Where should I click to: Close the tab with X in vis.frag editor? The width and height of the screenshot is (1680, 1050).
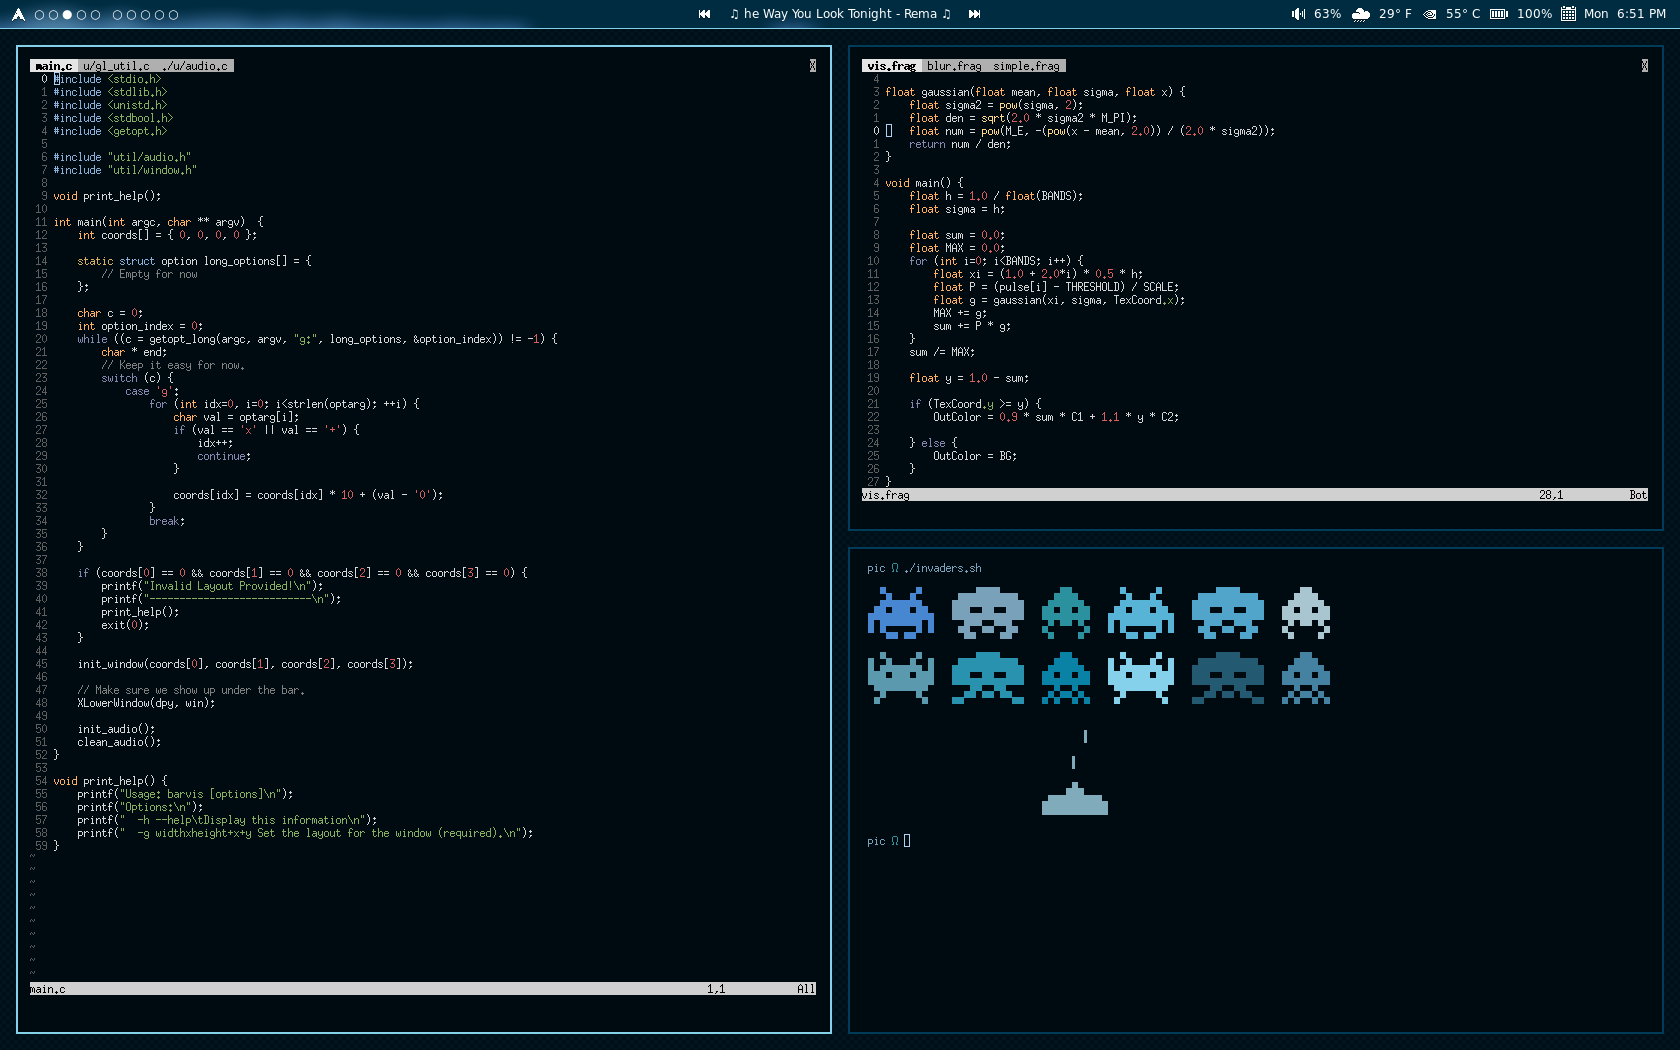click(1644, 66)
